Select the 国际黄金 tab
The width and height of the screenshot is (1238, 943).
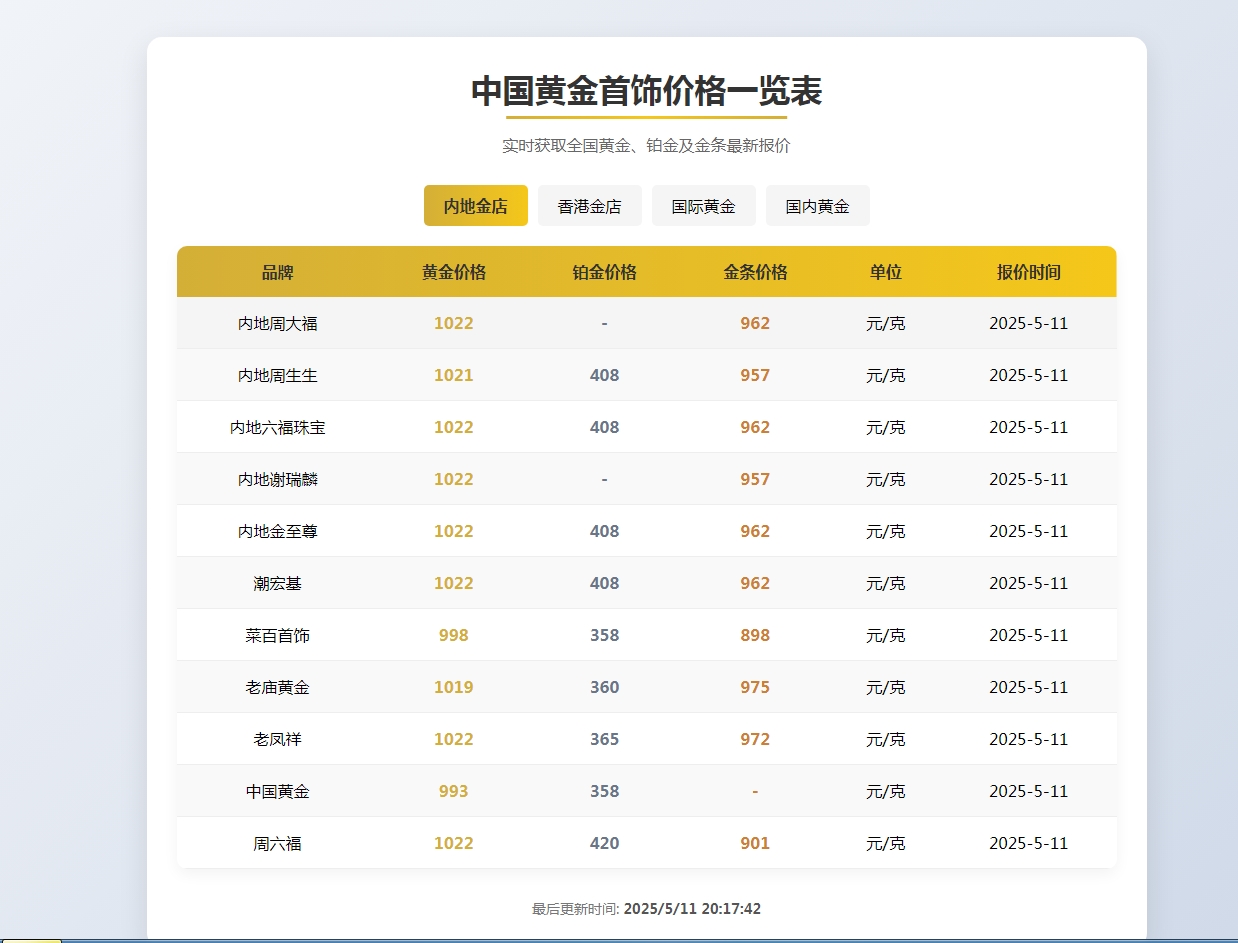(x=704, y=206)
